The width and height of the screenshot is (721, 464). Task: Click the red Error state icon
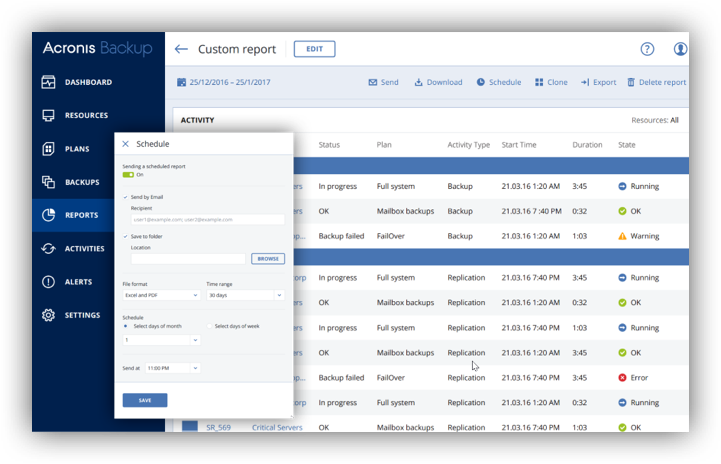(x=622, y=378)
